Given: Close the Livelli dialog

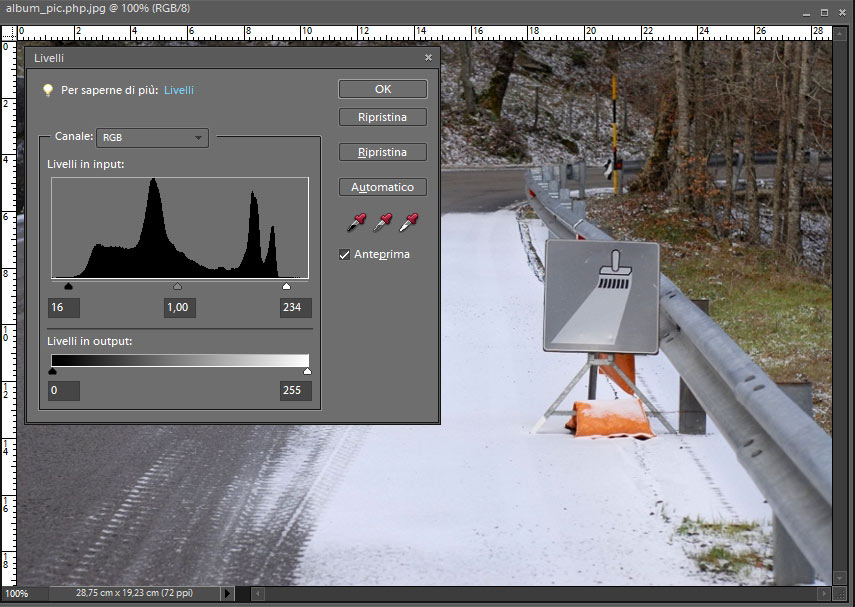Looking at the screenshot, I should (428, 58).
